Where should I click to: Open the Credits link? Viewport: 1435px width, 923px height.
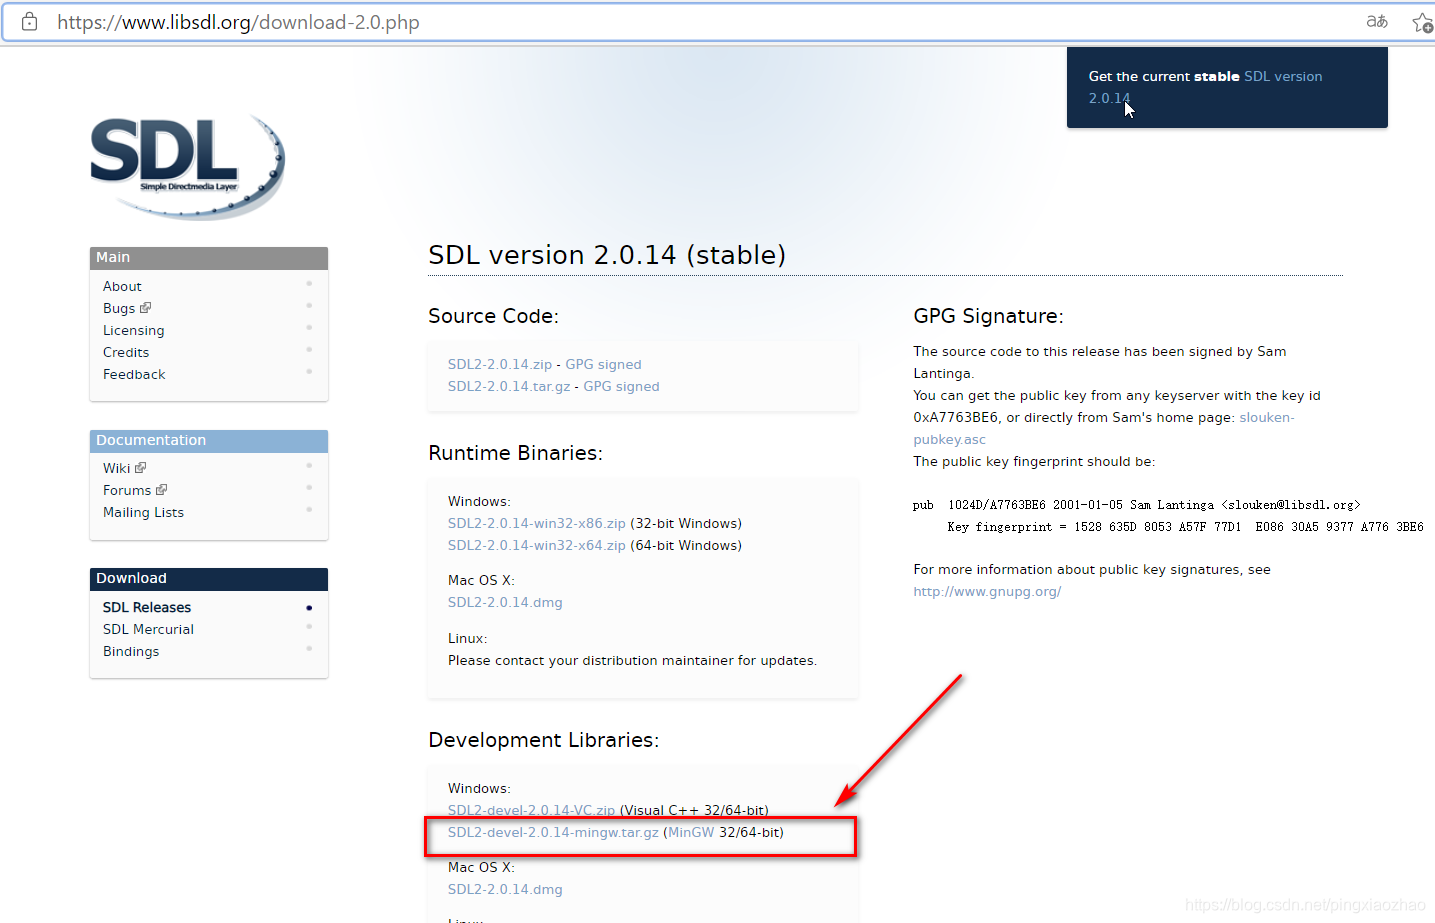coord(126,352)
